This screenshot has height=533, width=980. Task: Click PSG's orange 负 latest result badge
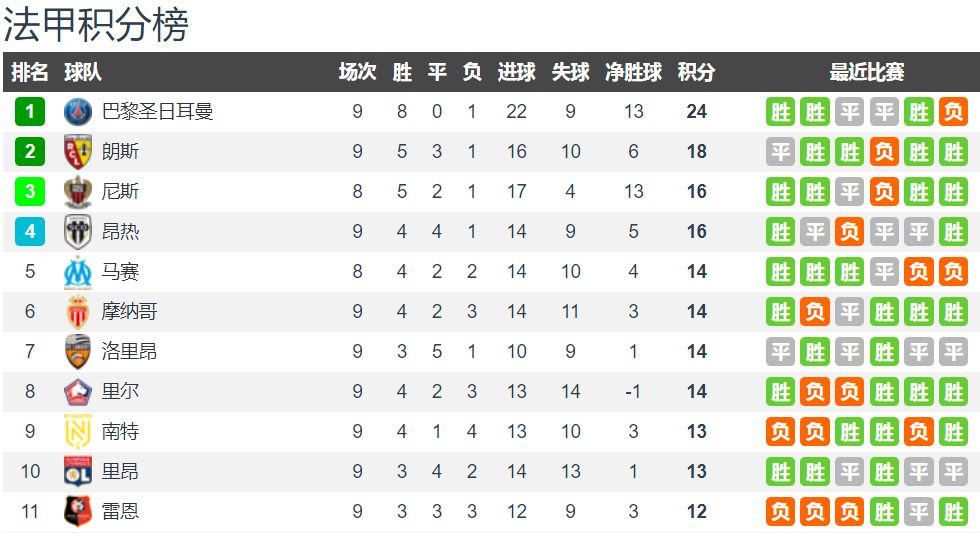pos(953,112)
